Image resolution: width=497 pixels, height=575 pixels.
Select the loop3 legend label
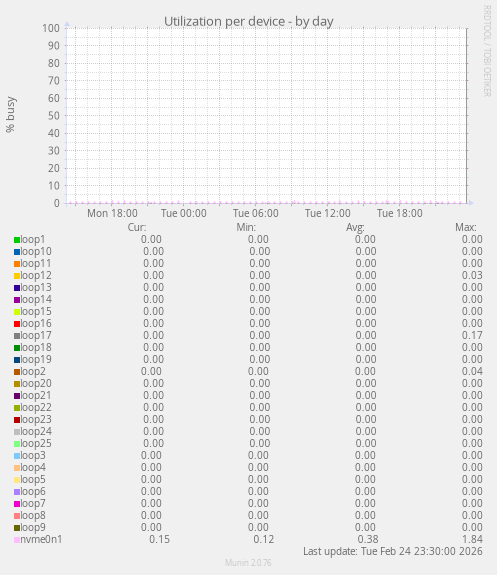(33, 455)
